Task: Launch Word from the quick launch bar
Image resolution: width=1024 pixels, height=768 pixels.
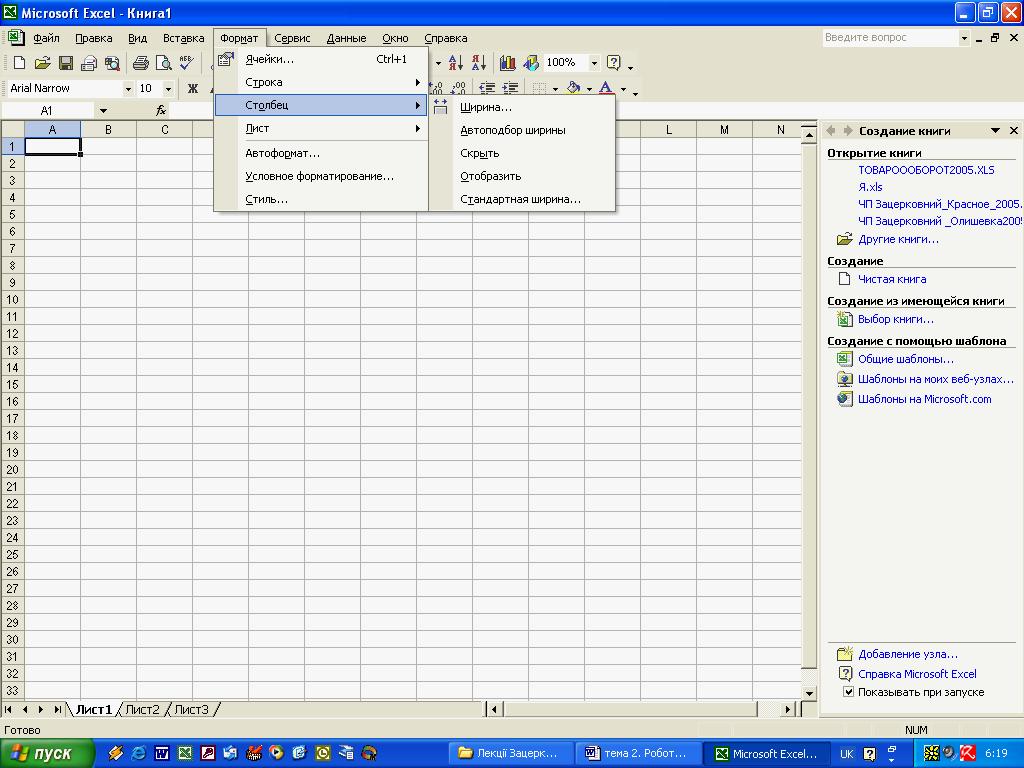Action: (161, 753)
